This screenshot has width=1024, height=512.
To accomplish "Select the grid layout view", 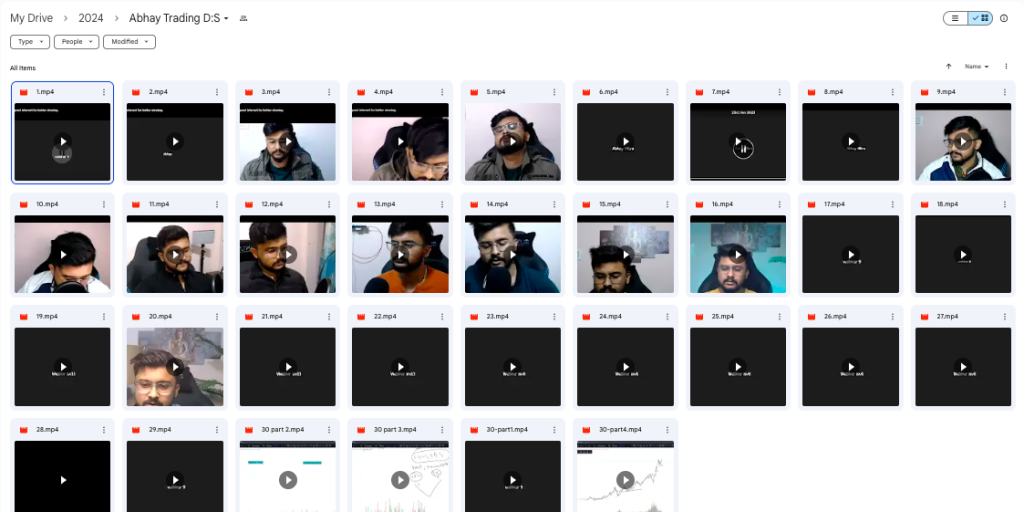I will pyautogui.click(x=980, y=18).
